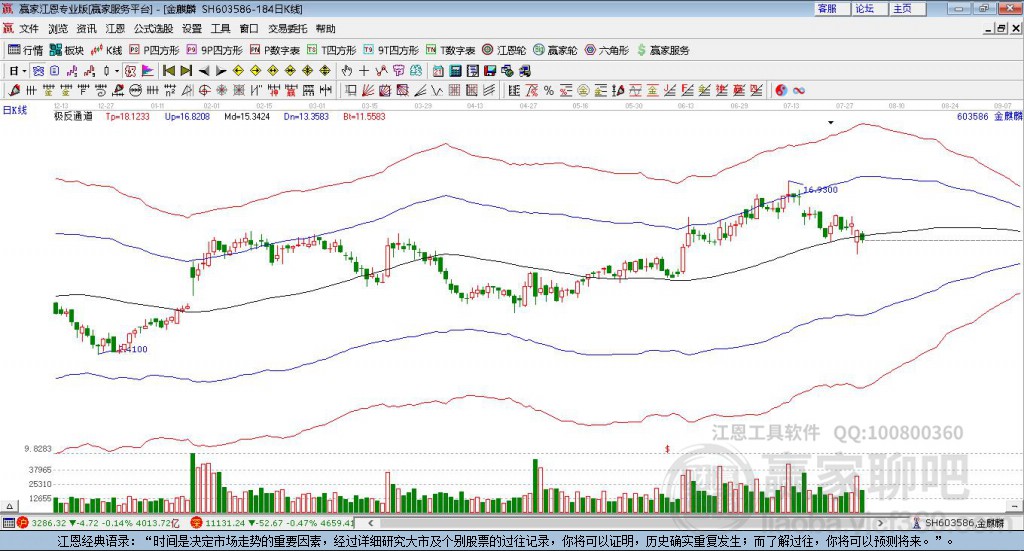Select the hand pan tool
The width and height of the screenshot is (1024, 551).
pyautogui.click(x=347, y=71)
